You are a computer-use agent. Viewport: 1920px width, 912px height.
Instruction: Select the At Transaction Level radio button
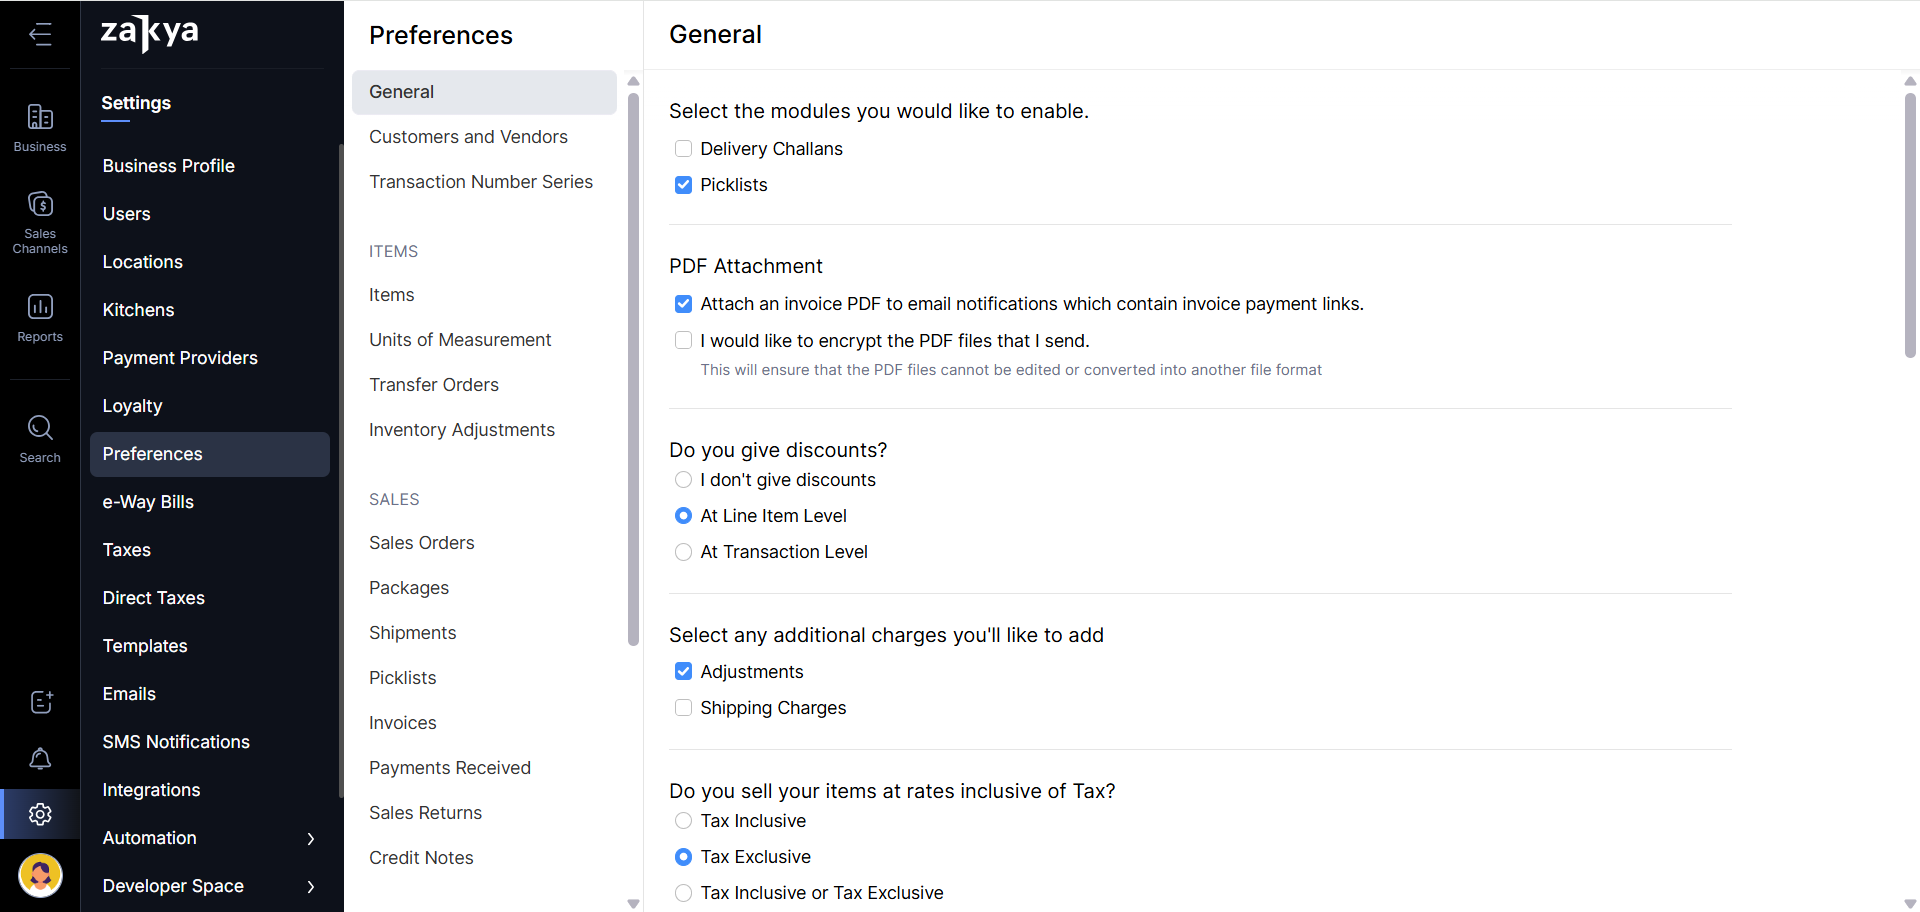click(x=684, y=552)
